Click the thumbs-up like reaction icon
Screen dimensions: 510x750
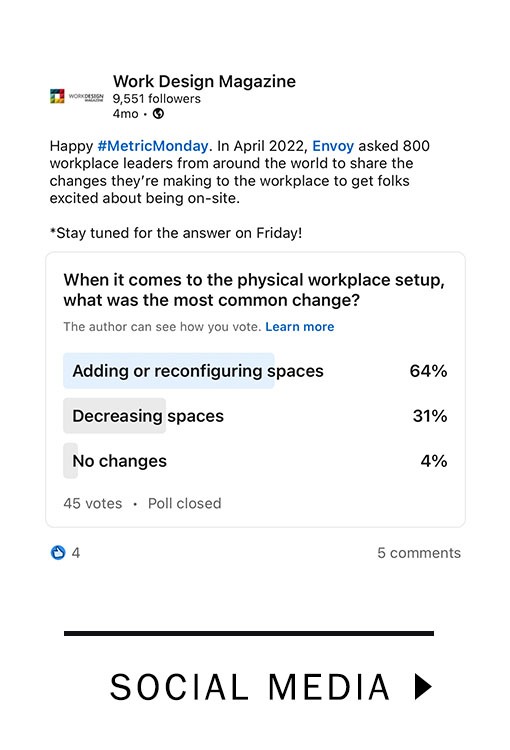tap(58, 552)
